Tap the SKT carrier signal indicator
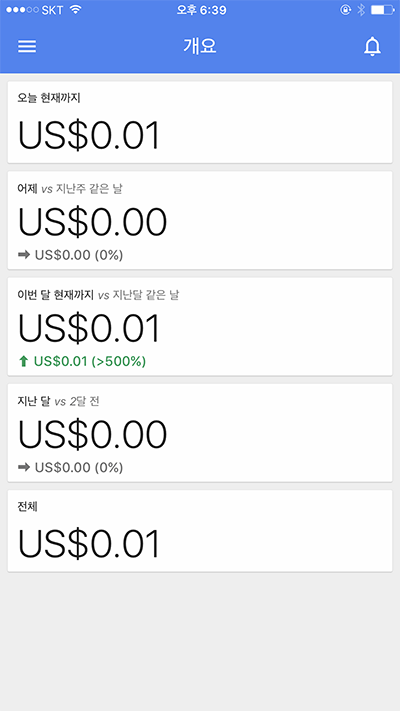Viewport: 400px width, 711px height. pos(34,10)
